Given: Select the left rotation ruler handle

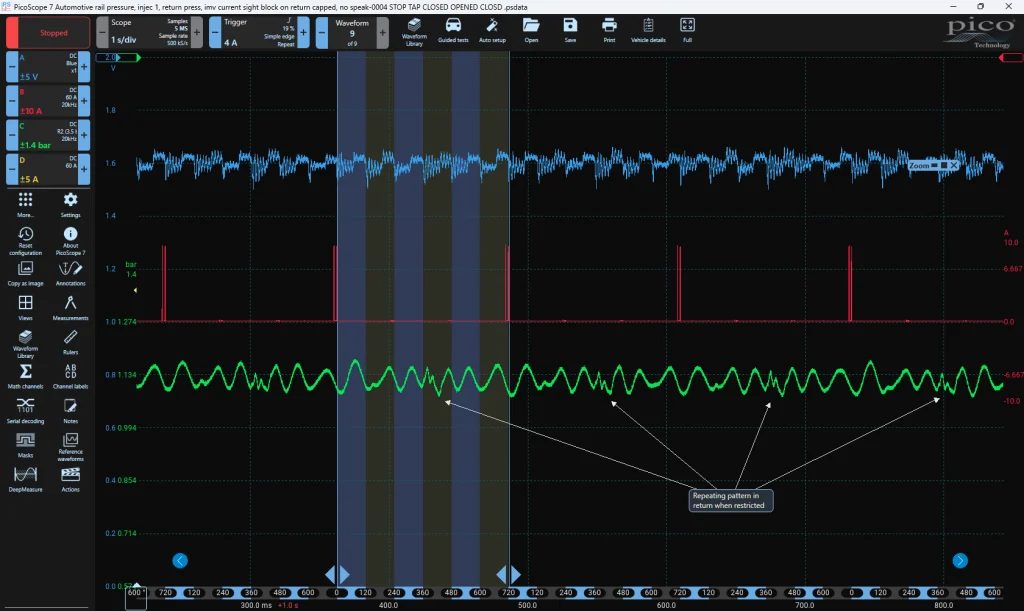Looking at the screenshot, I should pos(337,574).
